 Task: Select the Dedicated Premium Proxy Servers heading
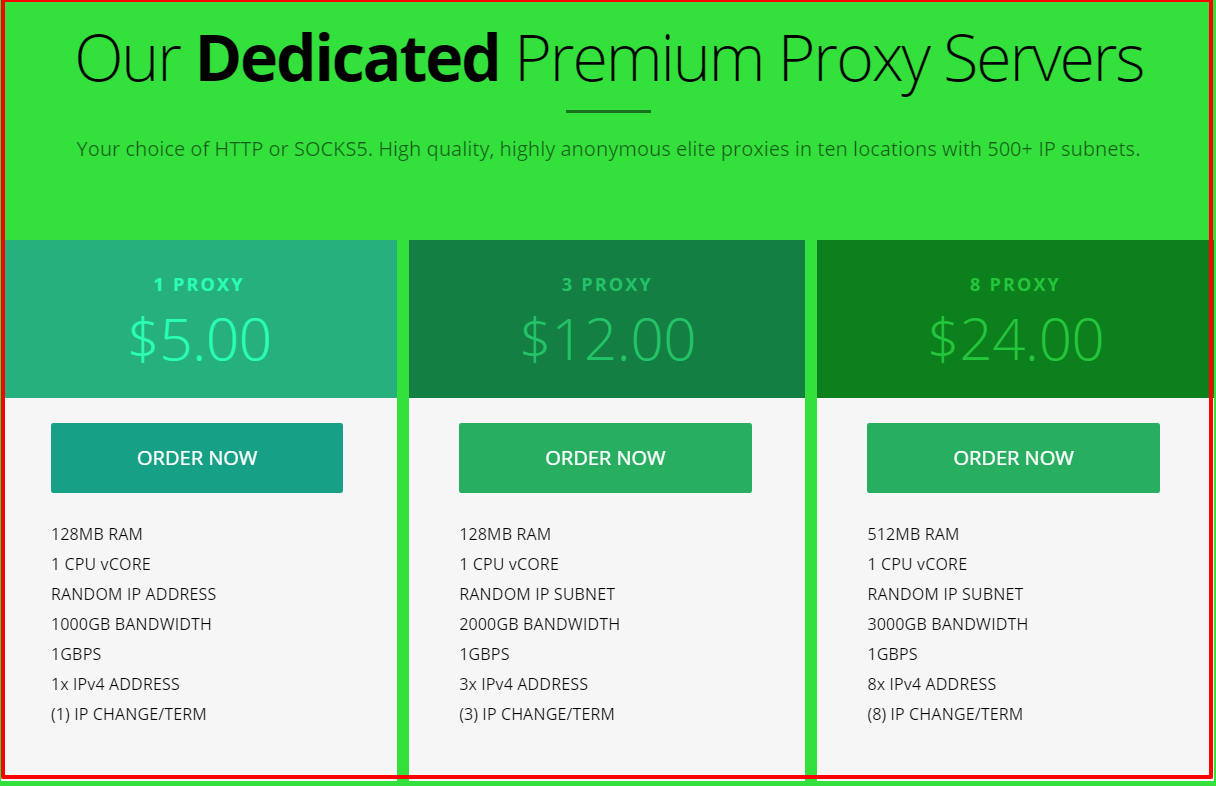pyautogui.click(x=608, y=58)
